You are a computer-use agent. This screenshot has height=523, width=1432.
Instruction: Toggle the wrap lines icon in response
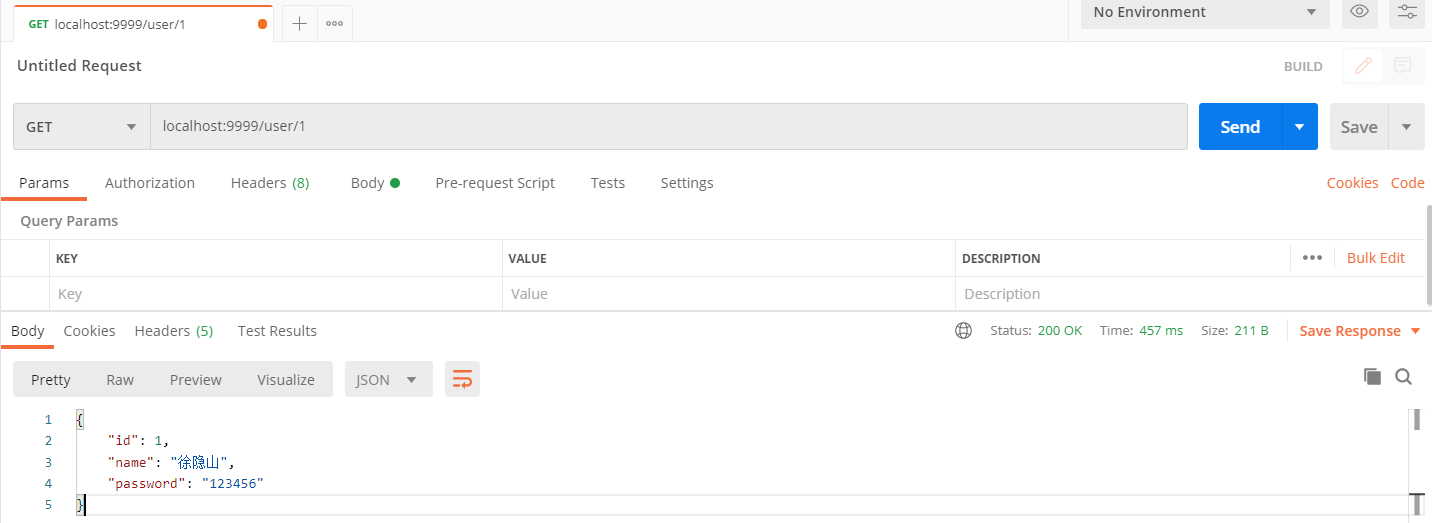click(x=462, y=379)
